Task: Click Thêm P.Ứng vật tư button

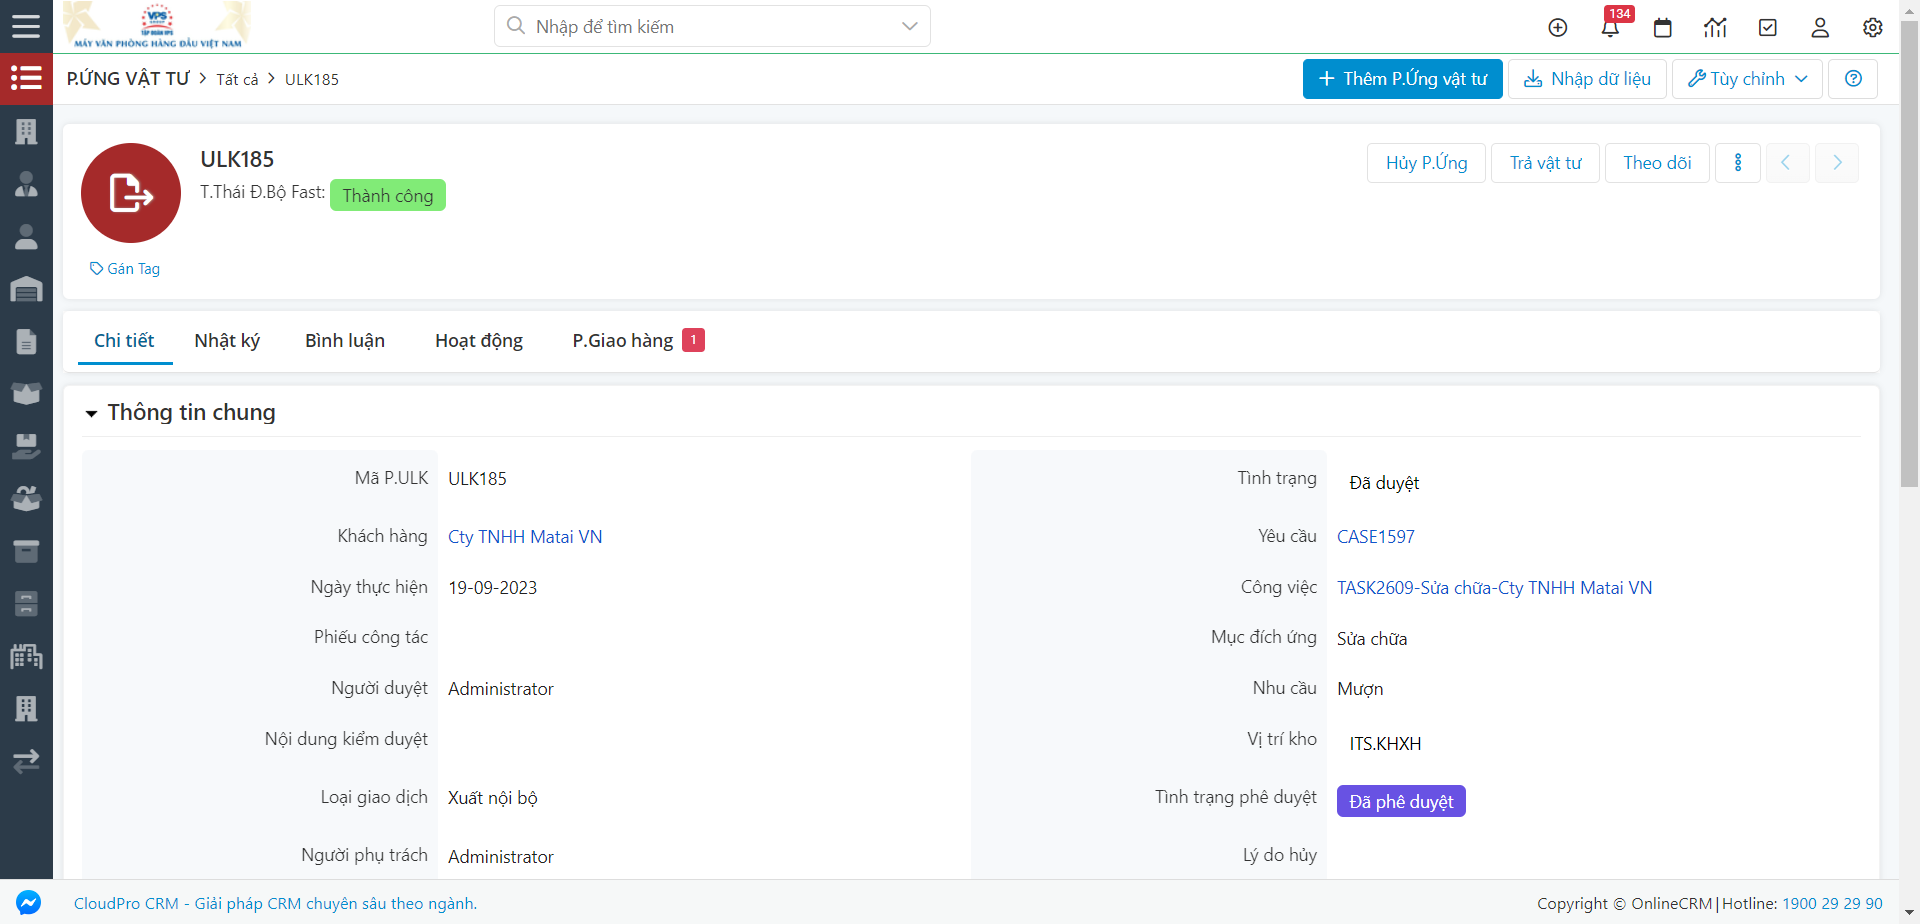Action: tap(1402, 79)
